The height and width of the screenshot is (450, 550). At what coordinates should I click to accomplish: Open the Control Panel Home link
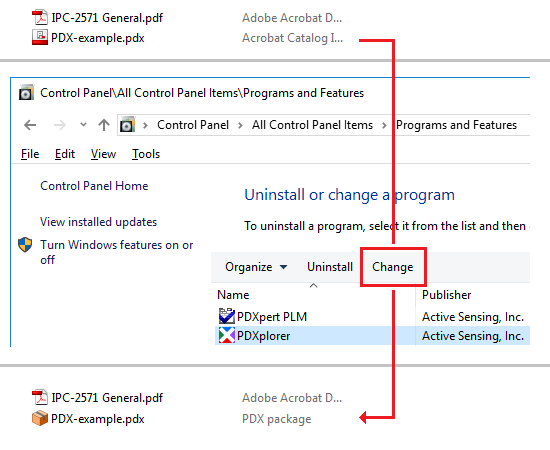click(94, 186)
